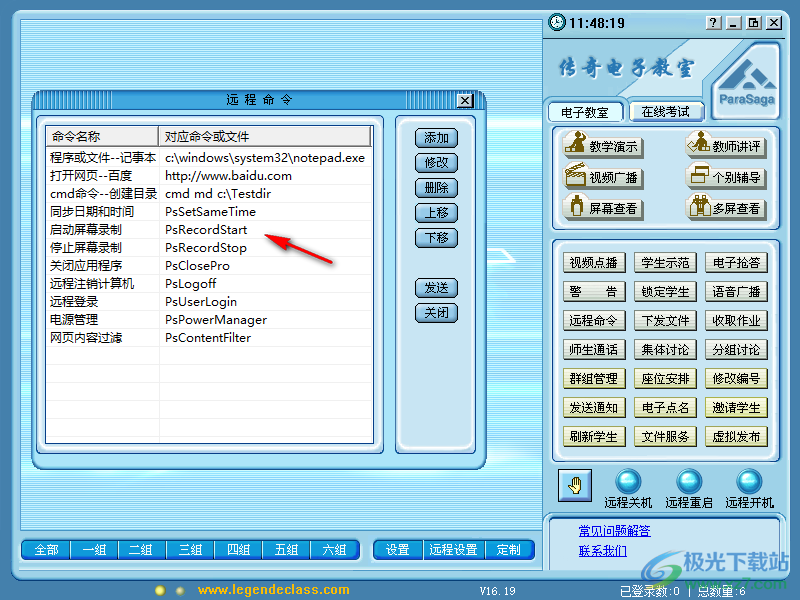800x600 pixels.
Task: Click the 命令名称 column header
Action: click(x=102, y=136)
